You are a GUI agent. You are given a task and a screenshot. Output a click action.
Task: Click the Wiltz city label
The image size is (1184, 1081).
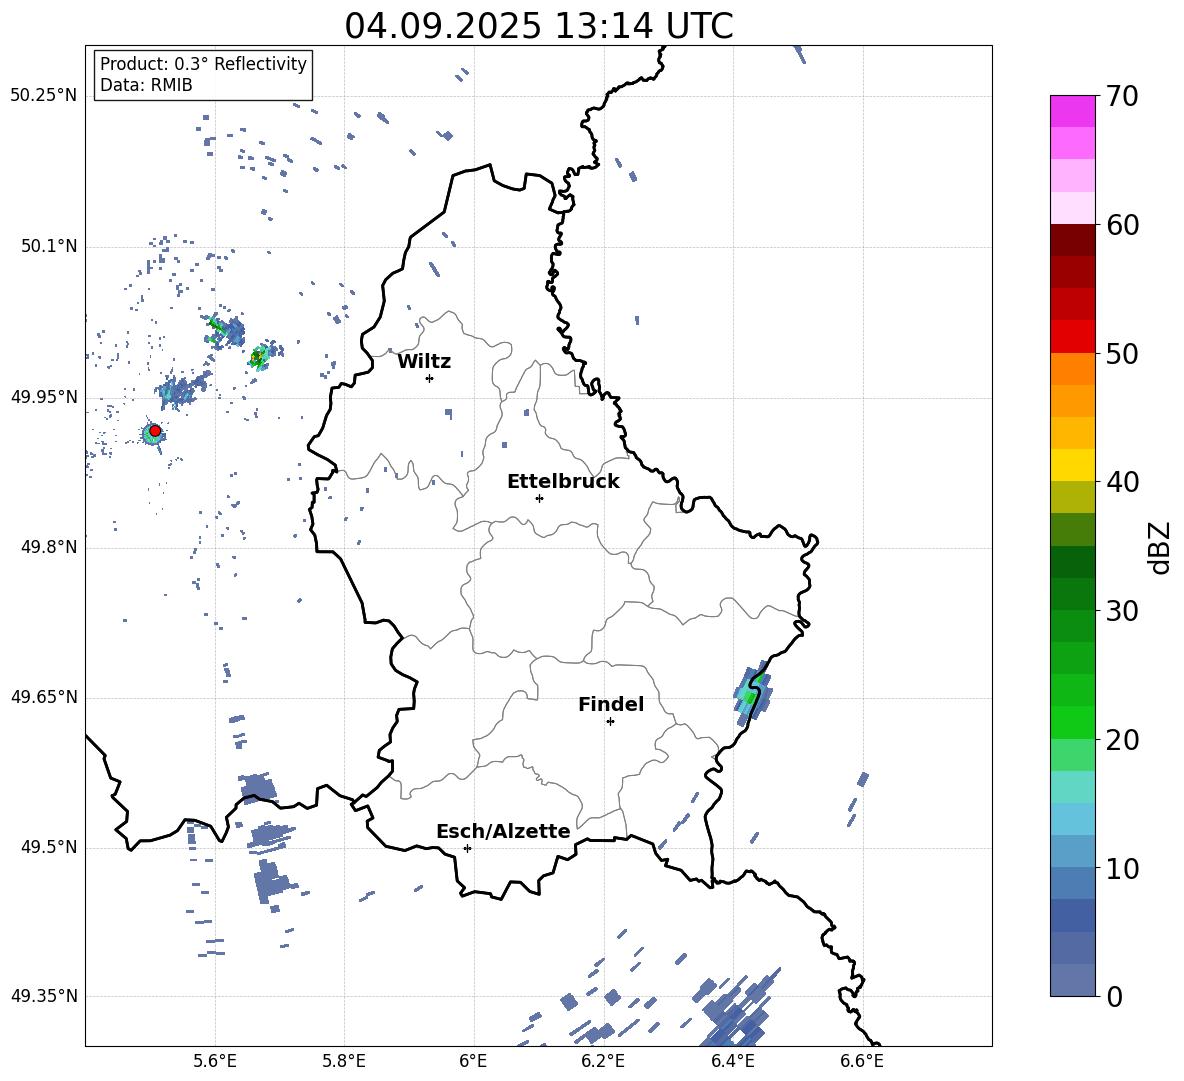tap(424, 362)
